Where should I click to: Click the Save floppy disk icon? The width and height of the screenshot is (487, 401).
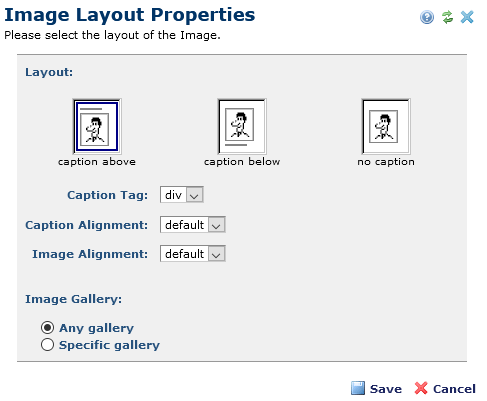[358, 388]
